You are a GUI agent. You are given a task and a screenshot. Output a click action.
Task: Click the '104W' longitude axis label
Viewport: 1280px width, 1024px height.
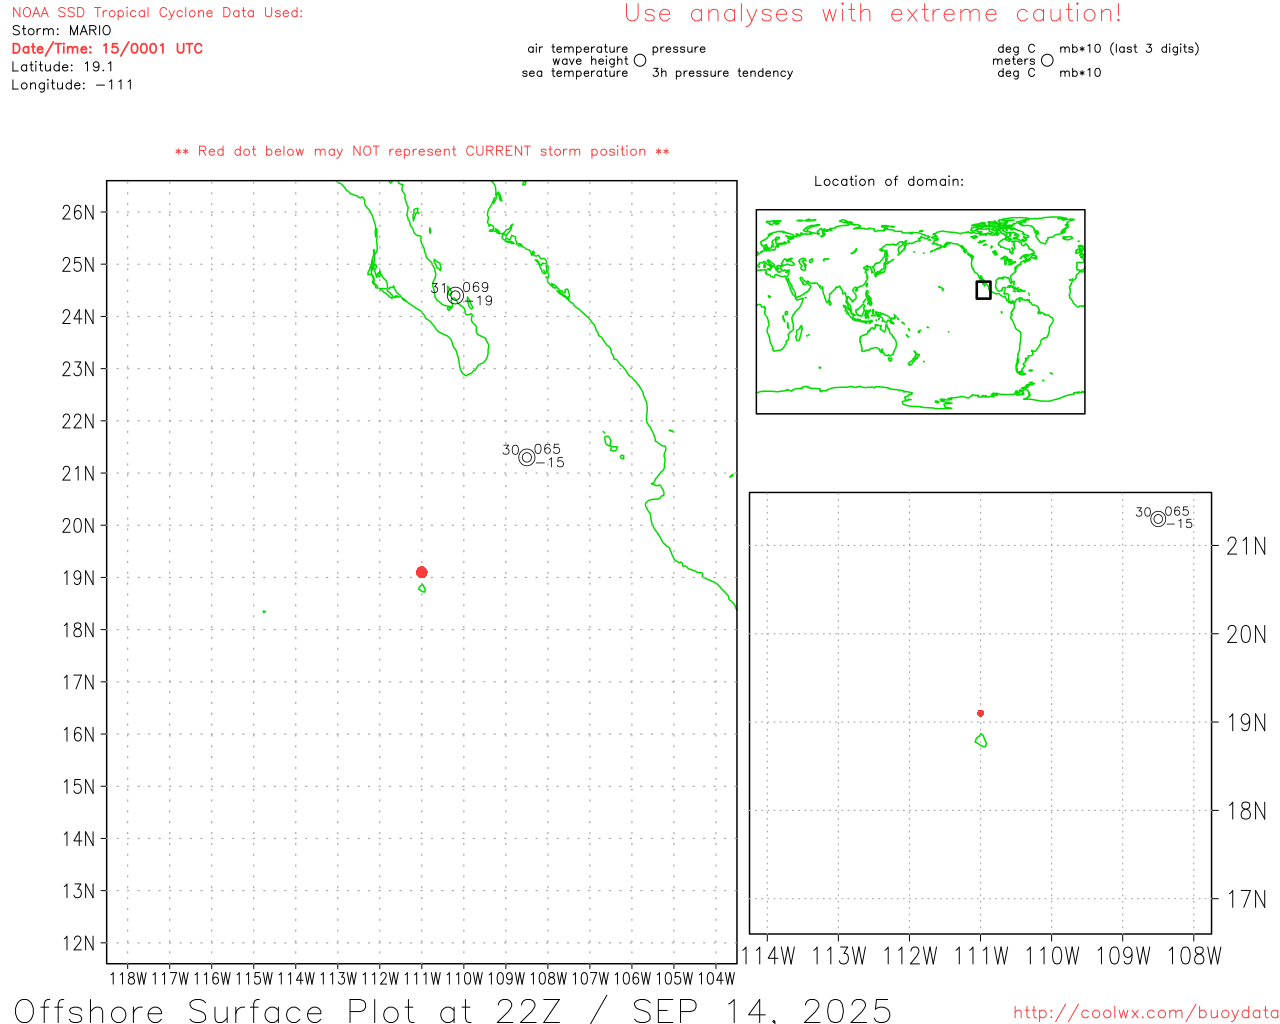point(716,979)
